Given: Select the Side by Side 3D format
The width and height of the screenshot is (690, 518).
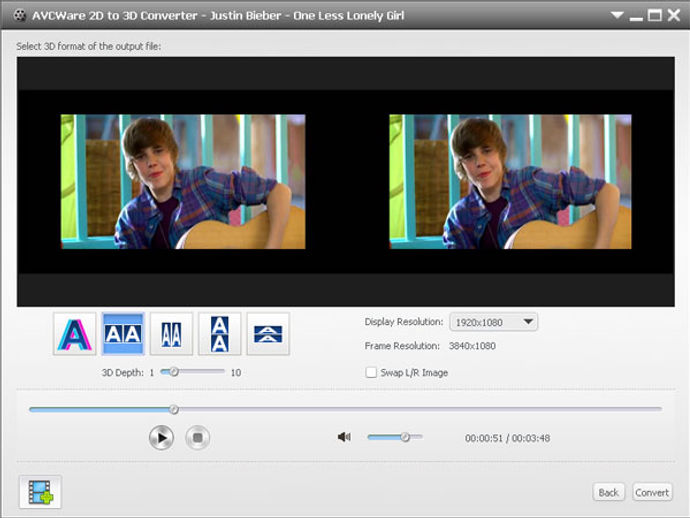Looking at the screenshot, I should point(123,334).
